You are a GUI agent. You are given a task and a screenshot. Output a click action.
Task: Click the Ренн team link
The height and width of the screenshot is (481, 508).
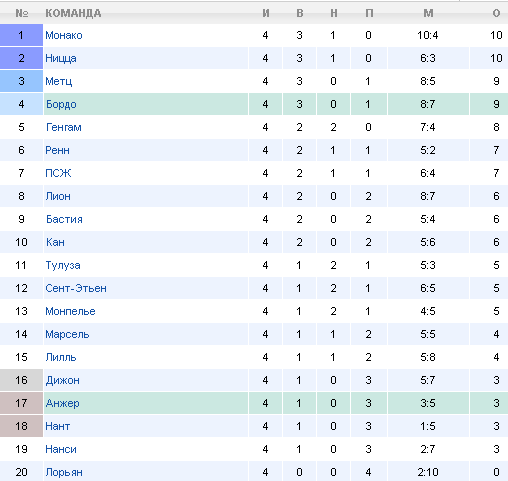(57, 150)
